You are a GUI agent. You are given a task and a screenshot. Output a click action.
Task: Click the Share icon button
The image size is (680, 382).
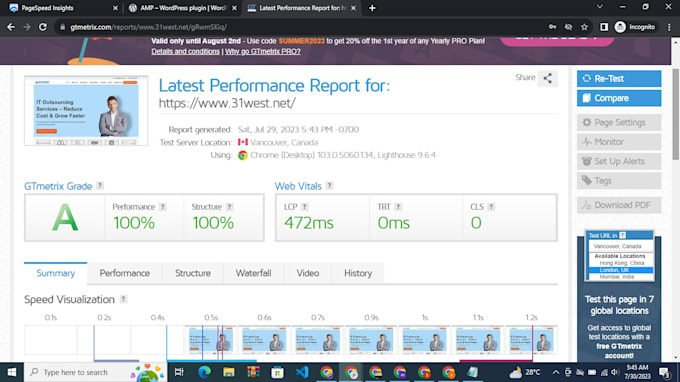pos(548,78)
